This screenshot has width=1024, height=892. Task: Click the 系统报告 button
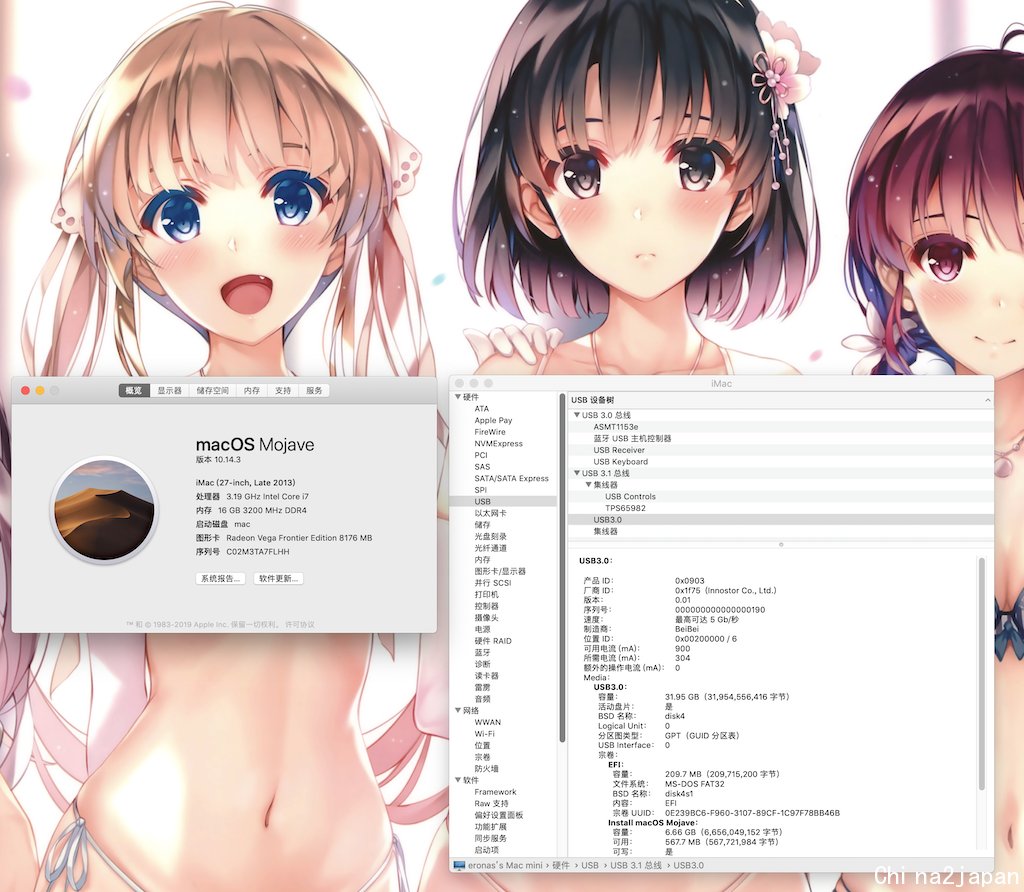tap(221, 579)
